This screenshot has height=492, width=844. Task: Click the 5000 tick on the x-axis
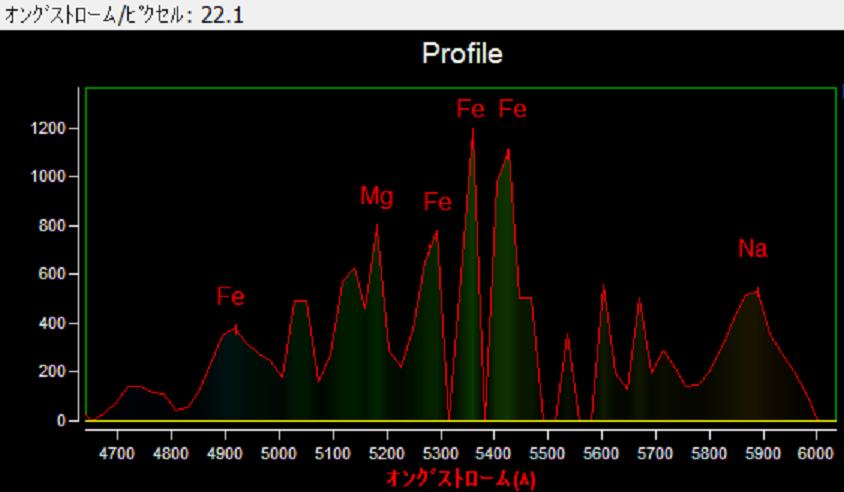(279, 452)
